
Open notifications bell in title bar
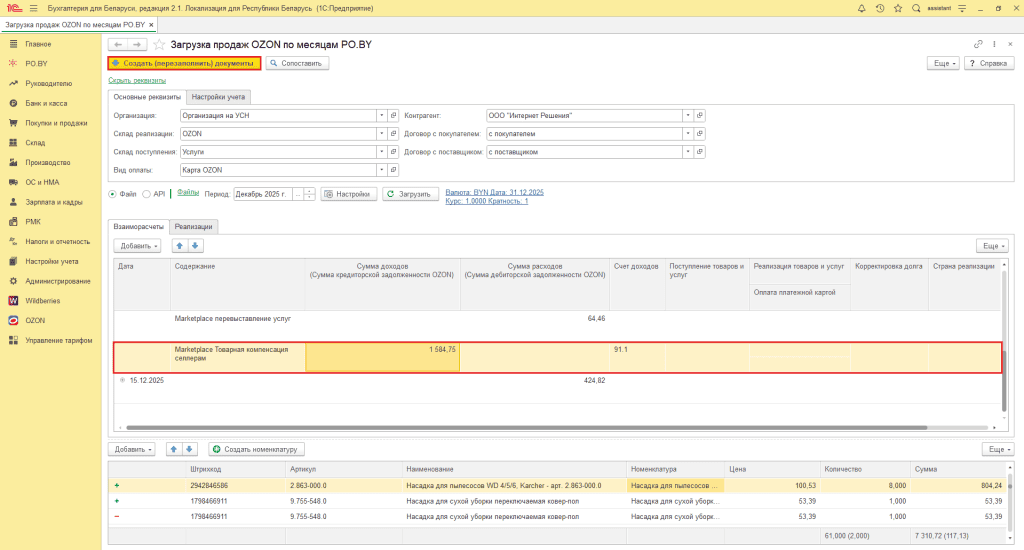[x=861, y=8]
